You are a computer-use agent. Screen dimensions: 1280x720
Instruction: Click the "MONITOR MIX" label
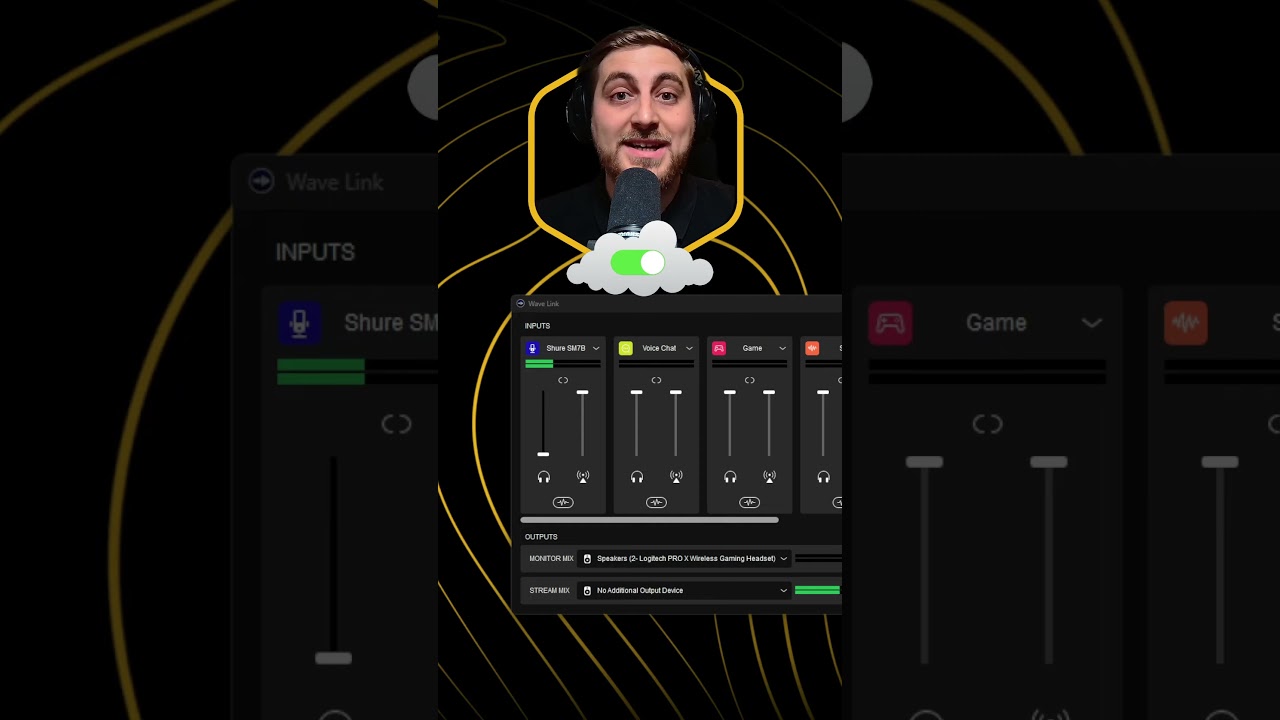(551, 559)
